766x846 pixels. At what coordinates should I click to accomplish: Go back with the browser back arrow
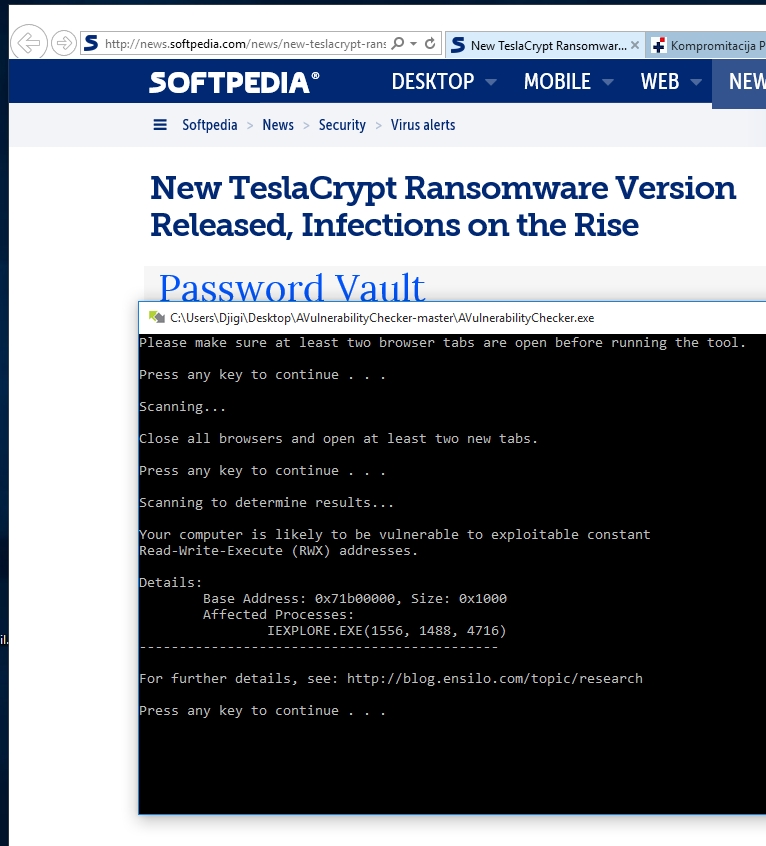(29, 42)
